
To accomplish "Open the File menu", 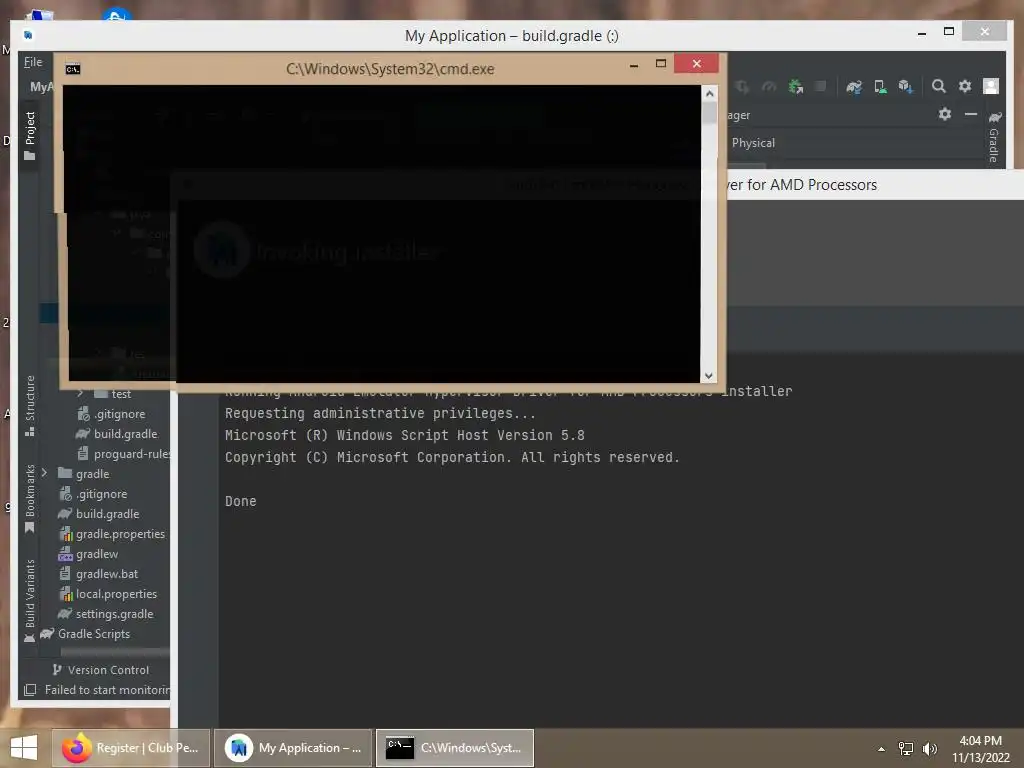I will pos(33,62).
